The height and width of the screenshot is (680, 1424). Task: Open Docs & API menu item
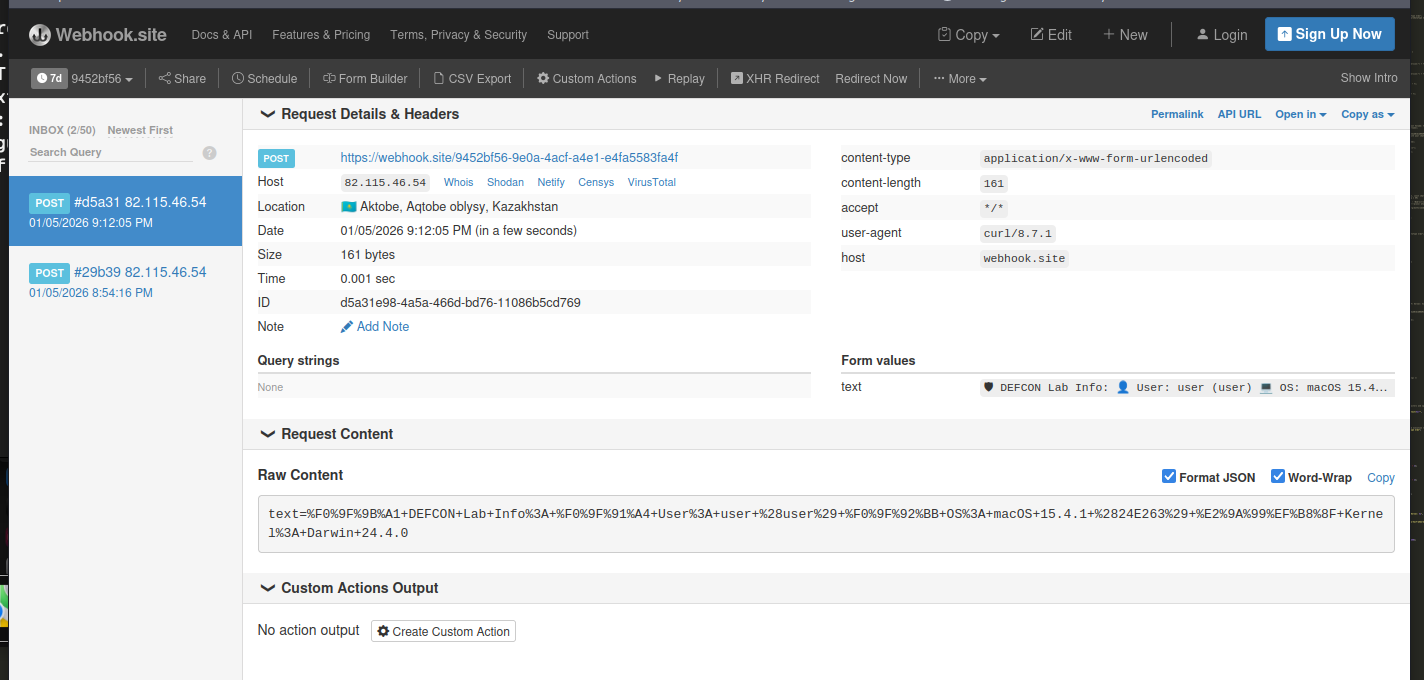[x=222, y=34]
